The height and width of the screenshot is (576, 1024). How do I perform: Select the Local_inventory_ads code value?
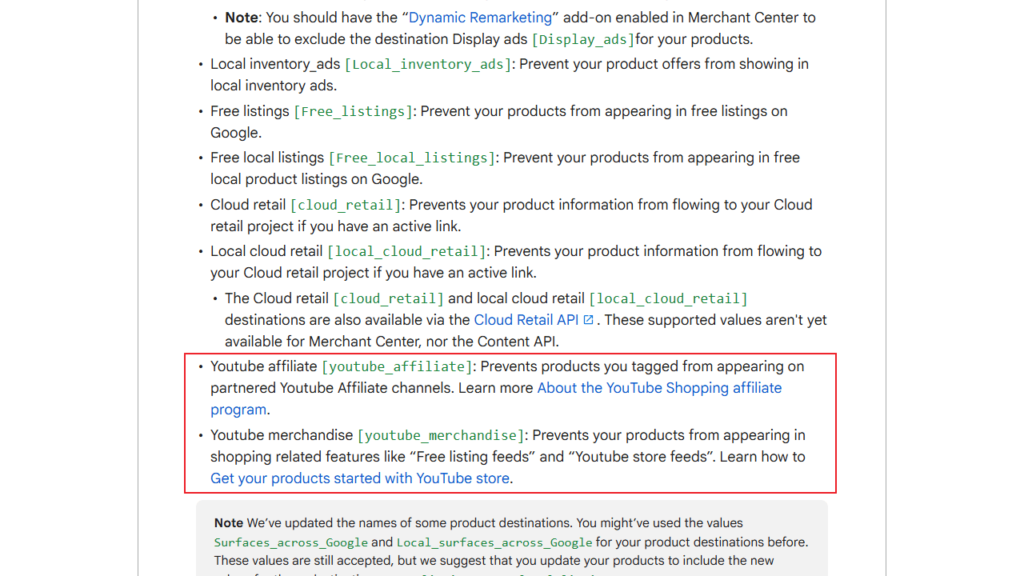point(426,63)
